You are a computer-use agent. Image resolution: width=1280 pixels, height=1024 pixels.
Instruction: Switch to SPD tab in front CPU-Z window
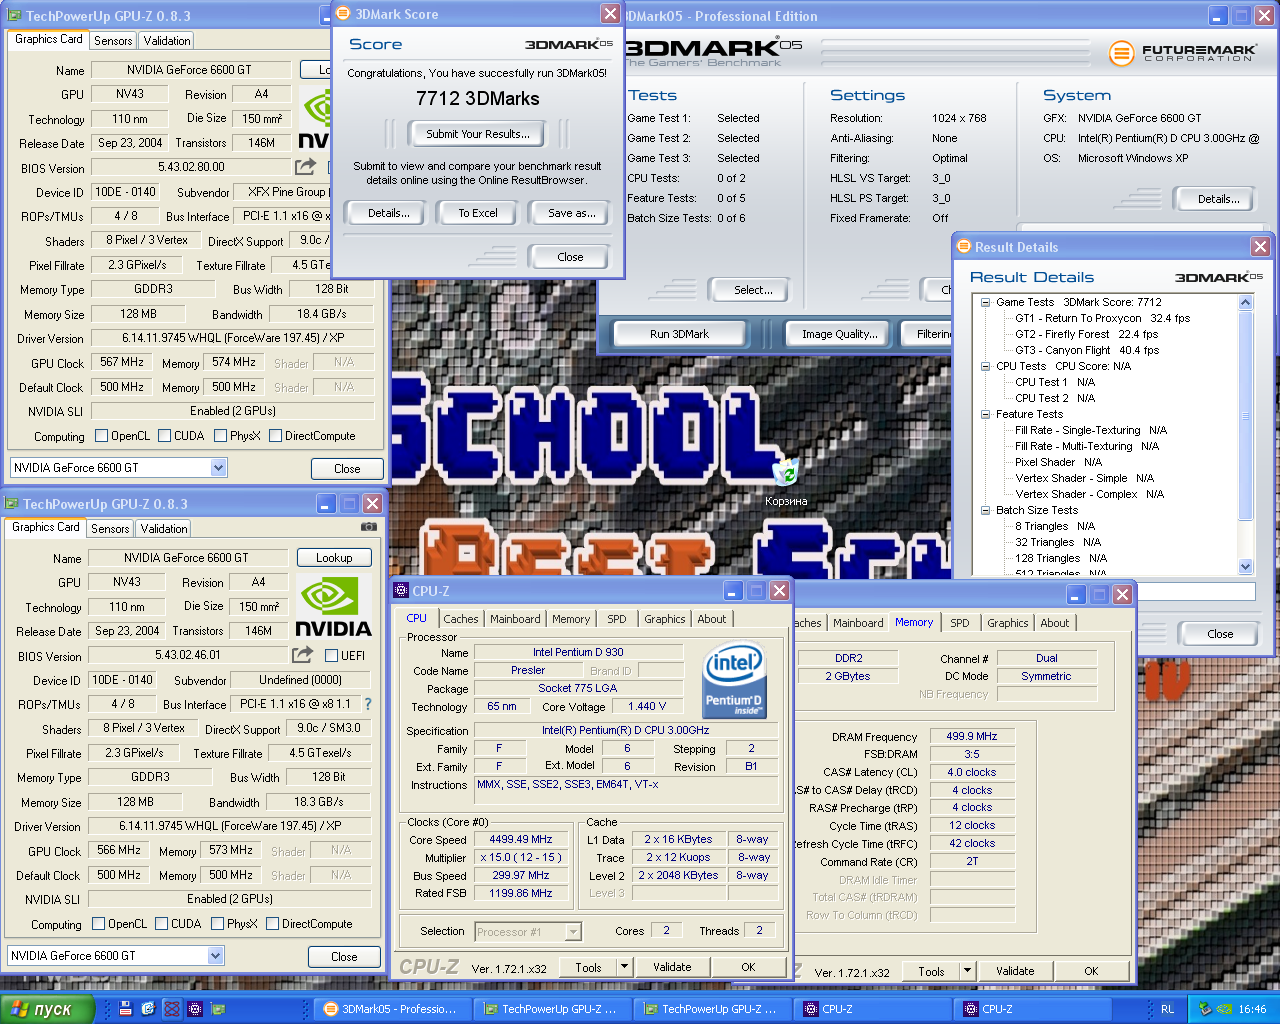click(x=617, y=619)
